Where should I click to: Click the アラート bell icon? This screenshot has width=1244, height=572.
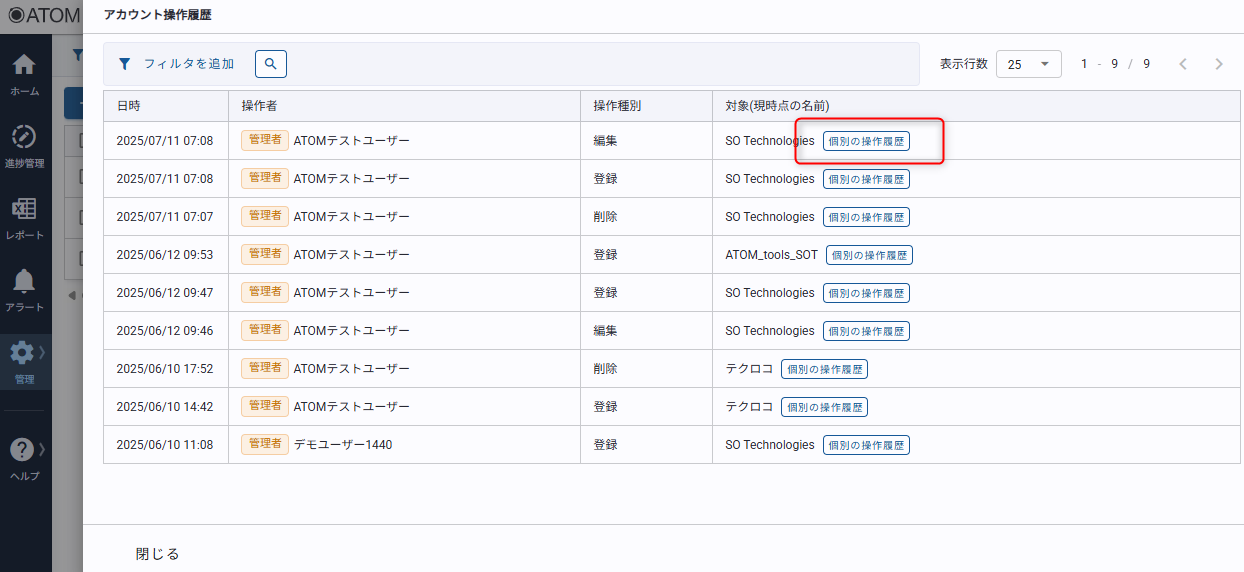point(25,281)
